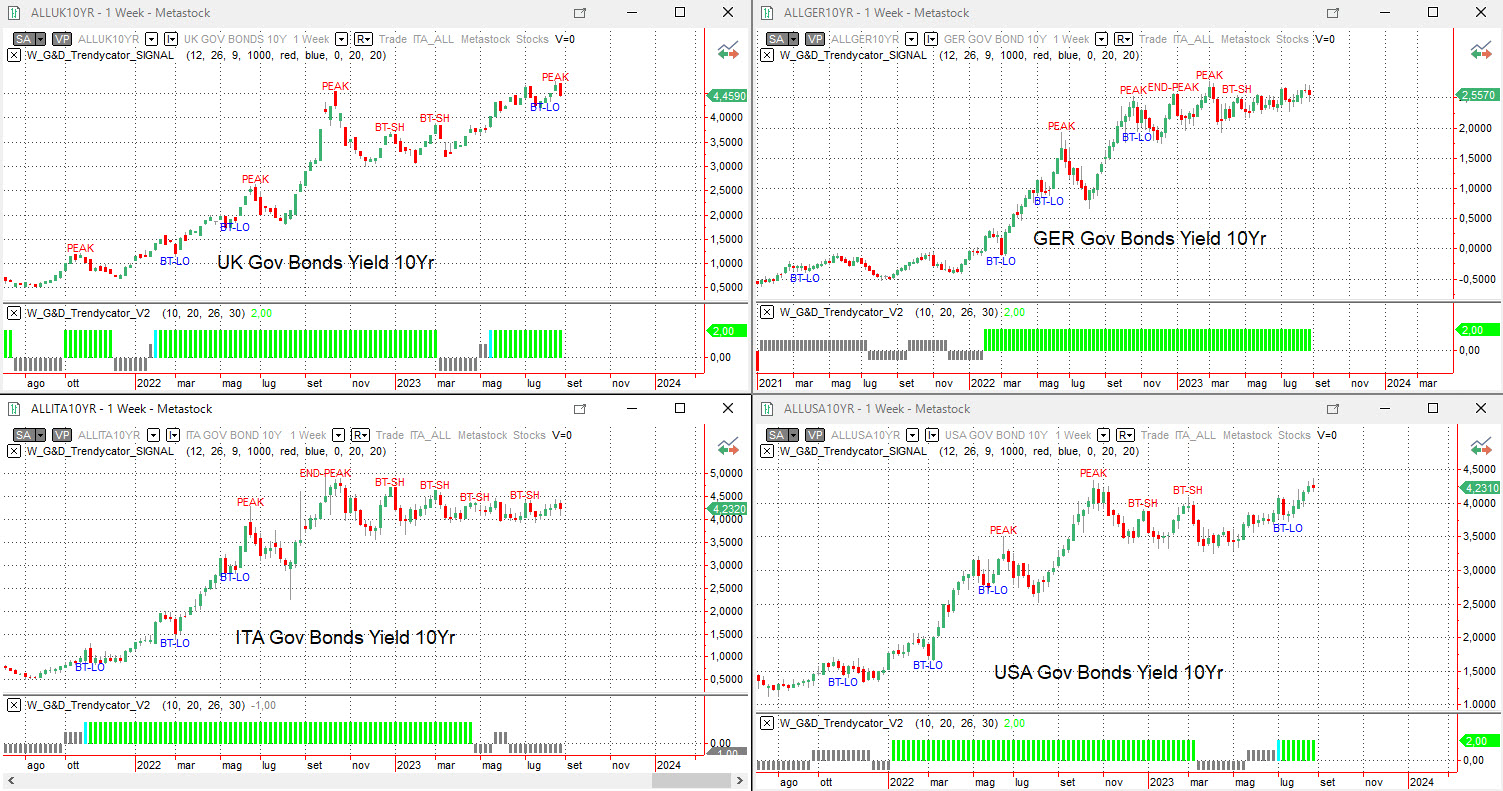Viewport: 1503px width, 791px height.
Task: Open the R dropdown in the ALLGER10YR chart
Action: [x=1124, y=39]
